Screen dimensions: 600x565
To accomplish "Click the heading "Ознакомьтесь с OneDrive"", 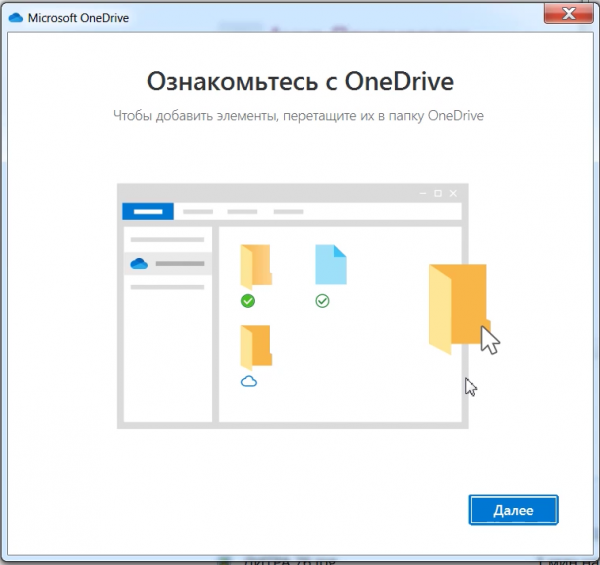I will [x=299, y=80].
